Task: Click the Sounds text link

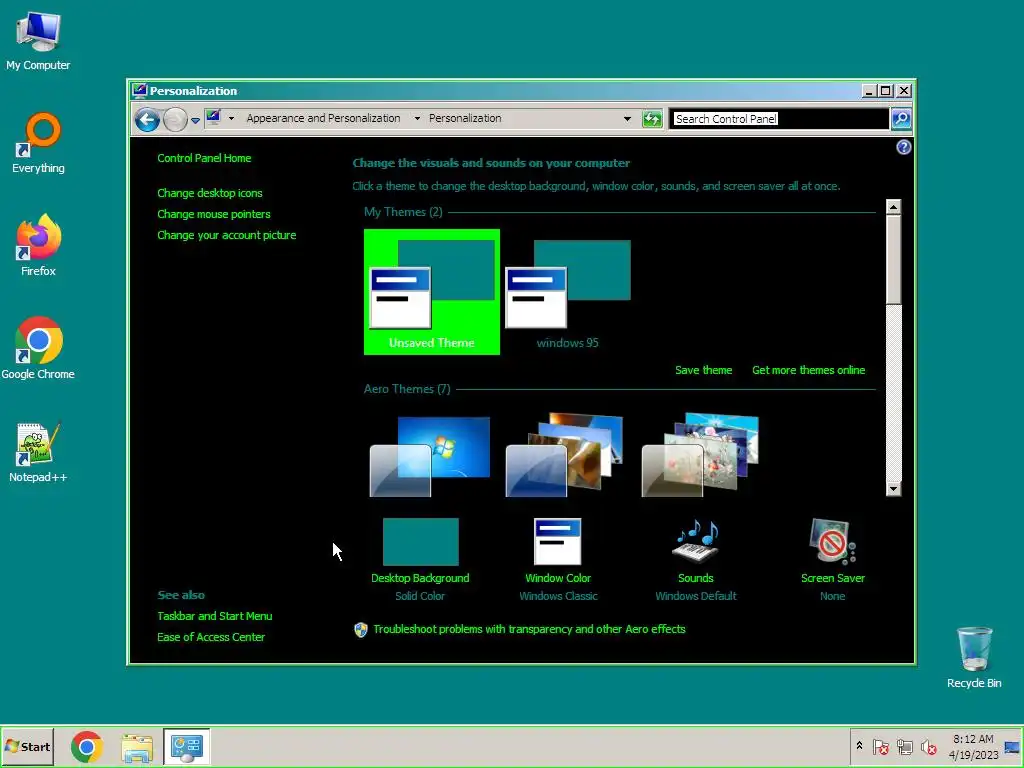Action: point(696,578)
